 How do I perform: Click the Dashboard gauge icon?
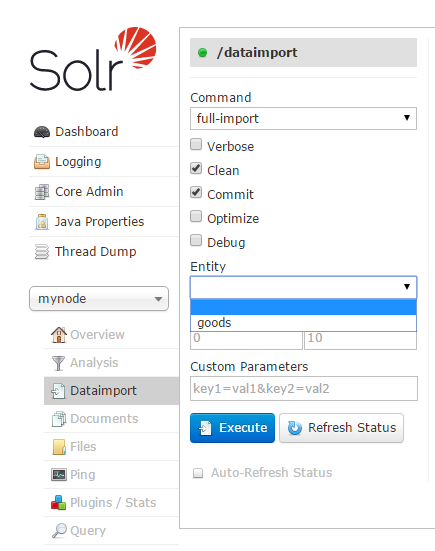42,132
